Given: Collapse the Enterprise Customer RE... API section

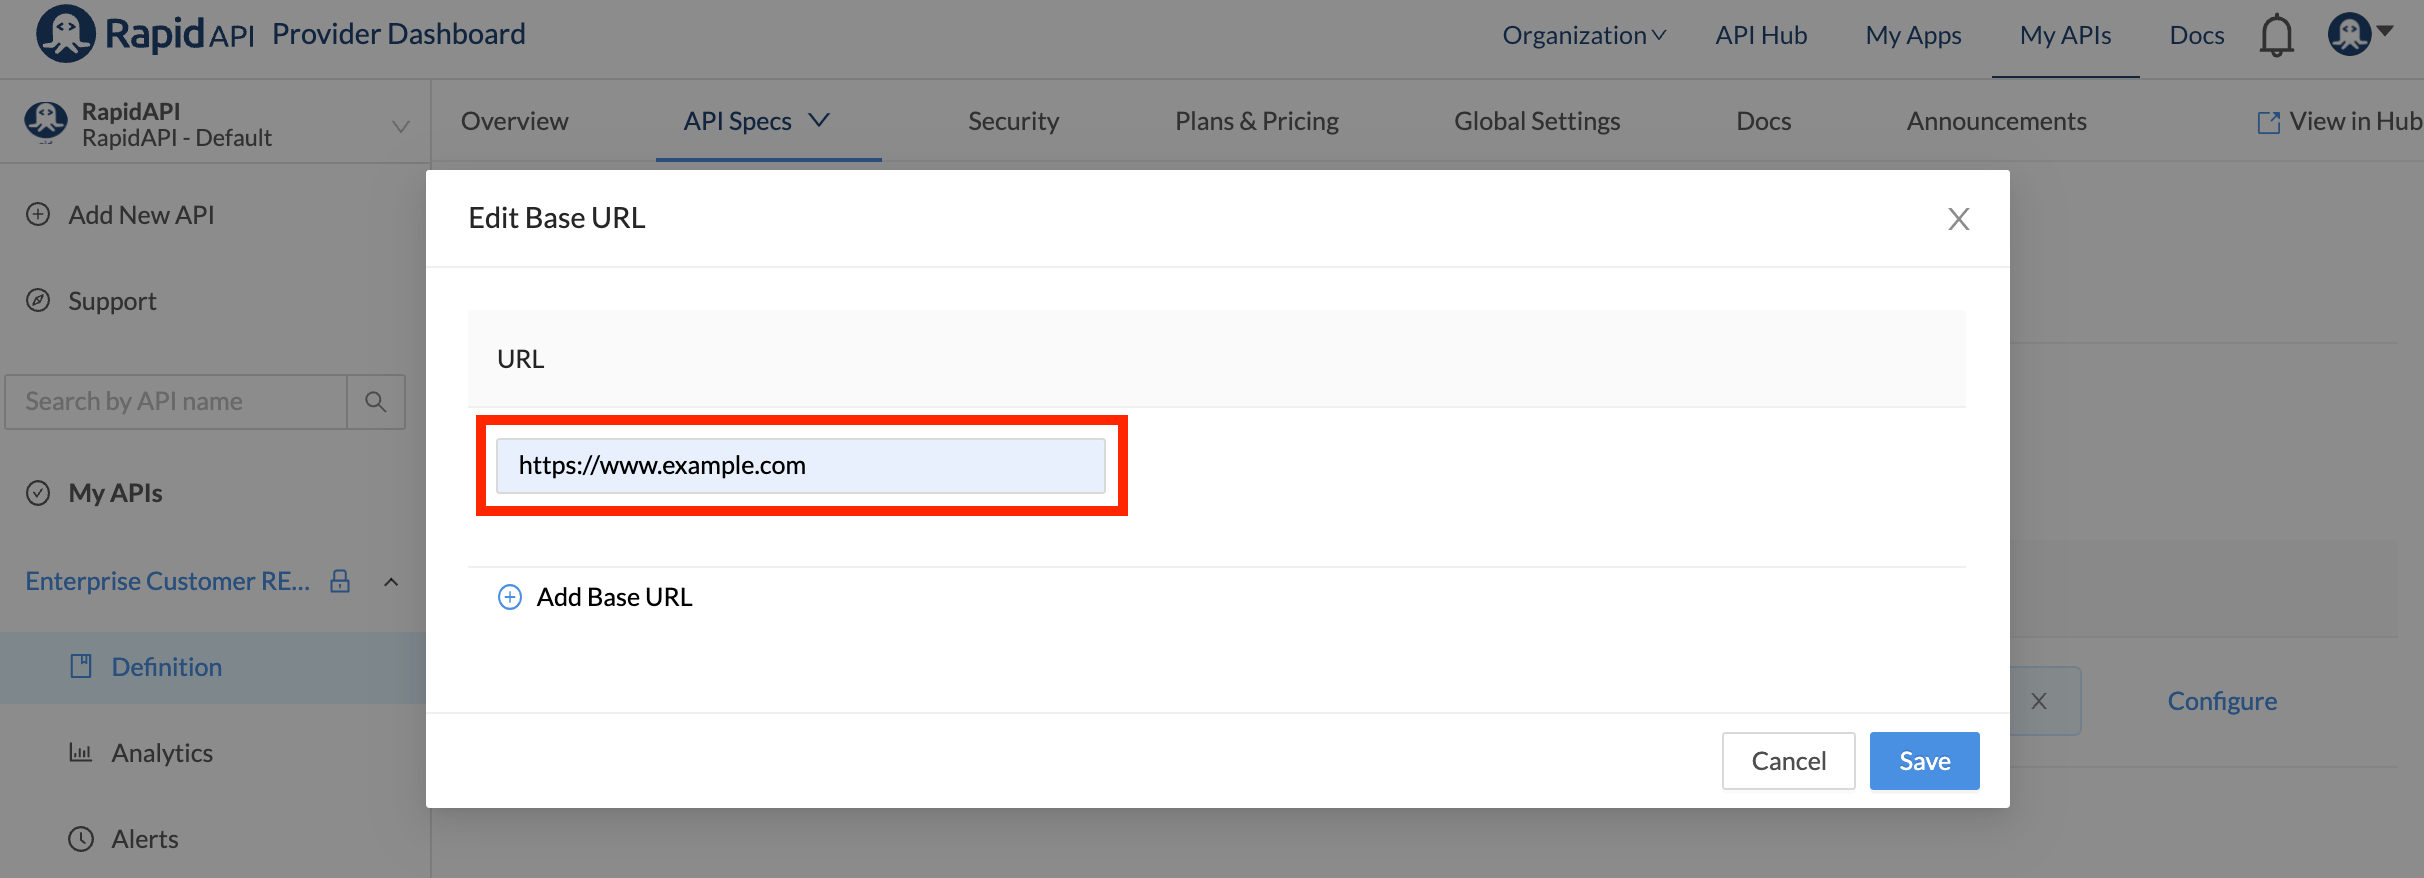Looking at the screenshot, I should pos(392,582).
